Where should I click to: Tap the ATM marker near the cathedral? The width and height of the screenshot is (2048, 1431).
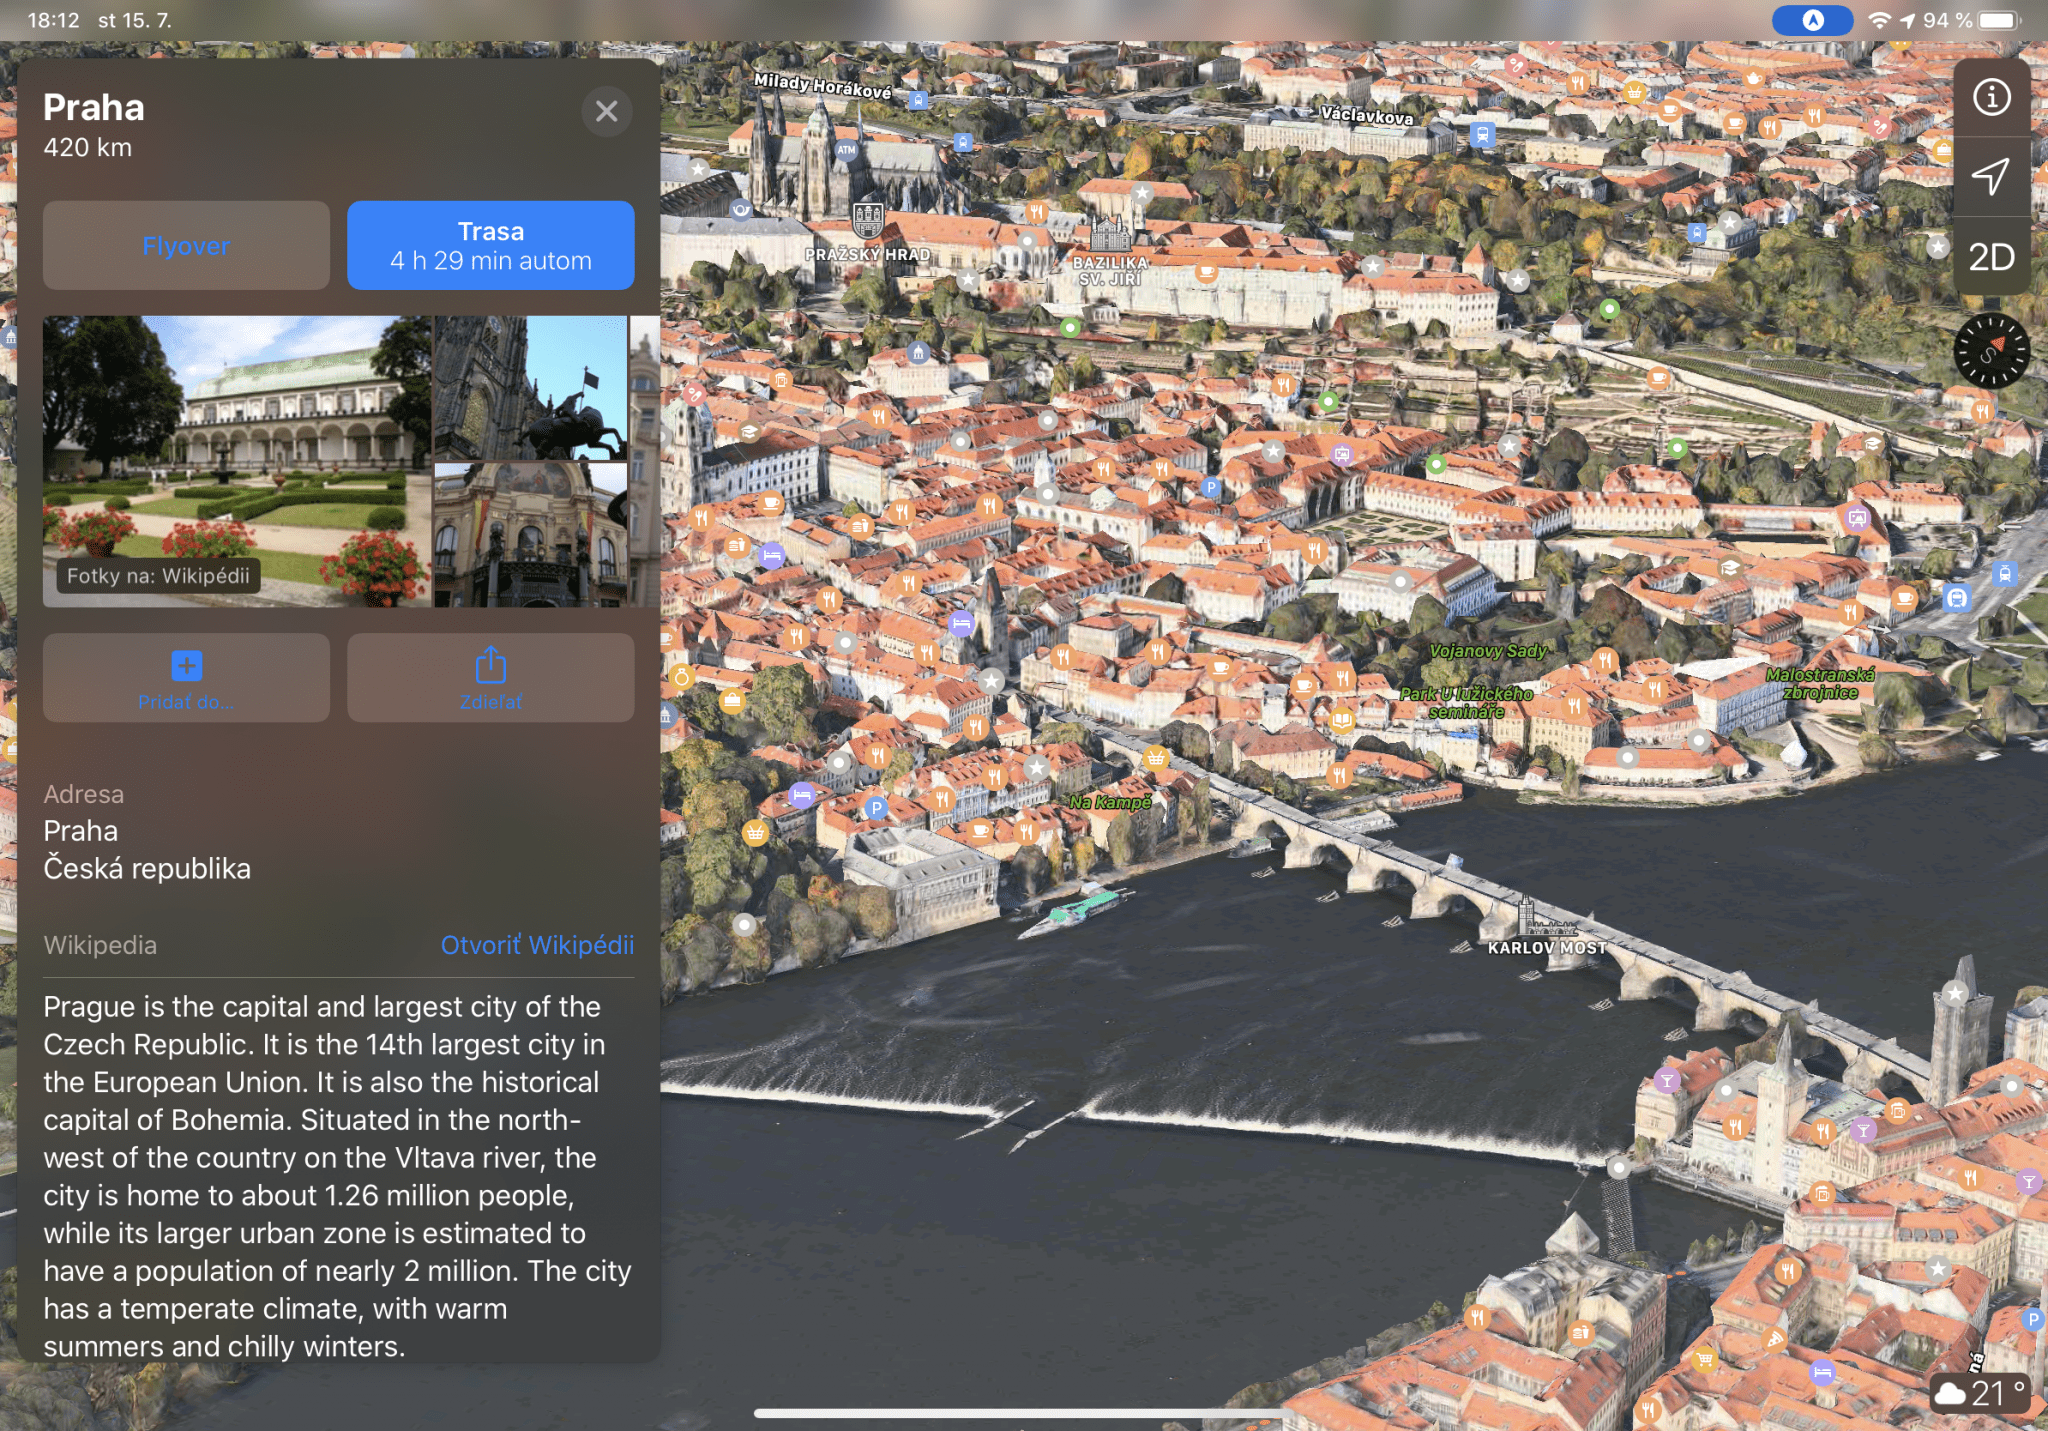847,150
